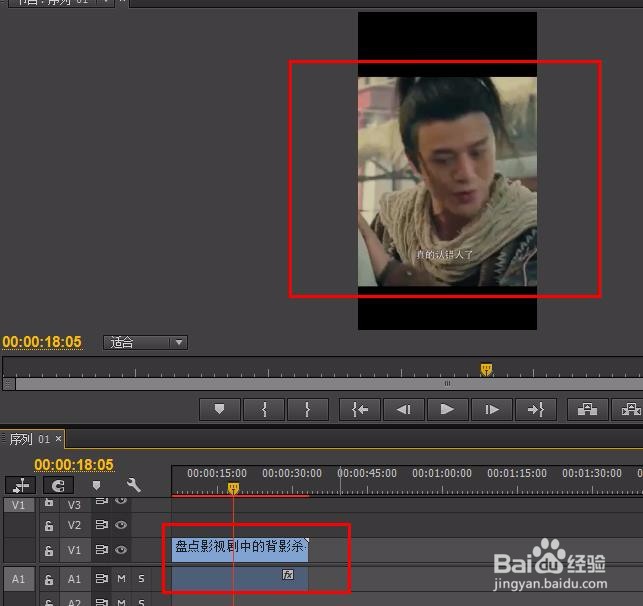The image size is (643, 606).
Task: Click ruler at 00:00:45:00
Action: pyautogui.click(x=367, y=474)
